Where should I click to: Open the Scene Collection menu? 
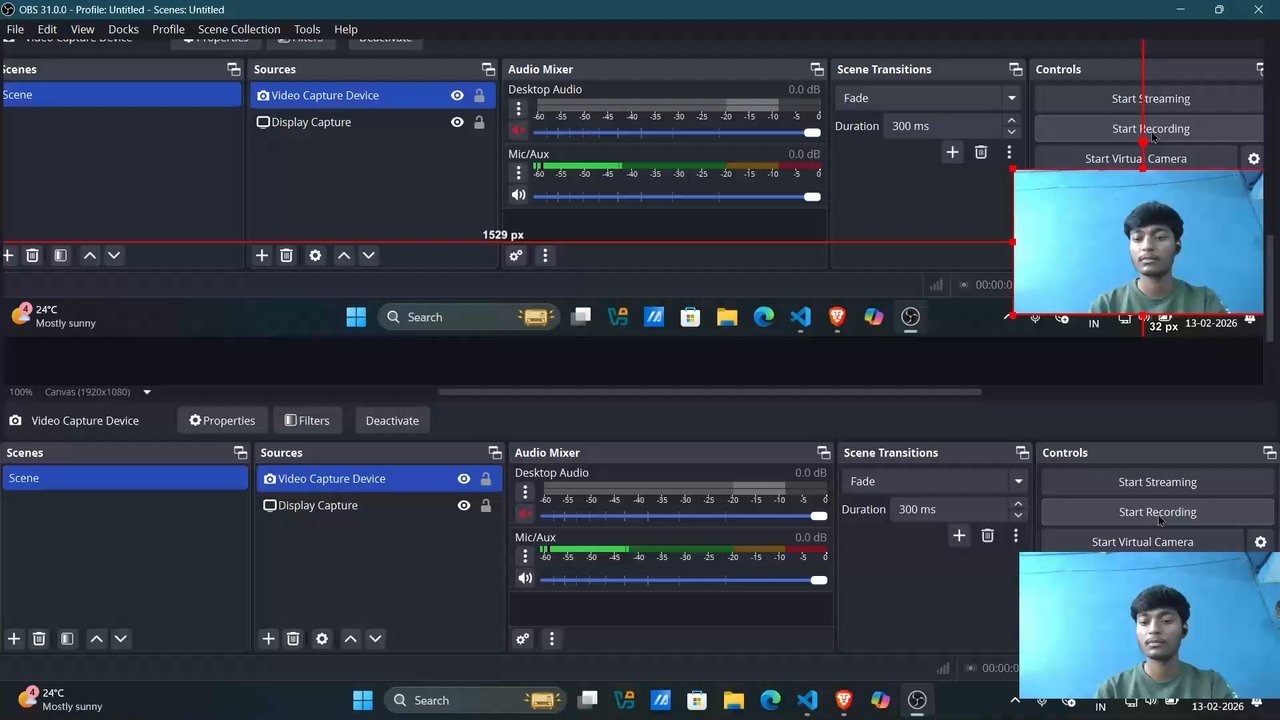pos(239,29)
